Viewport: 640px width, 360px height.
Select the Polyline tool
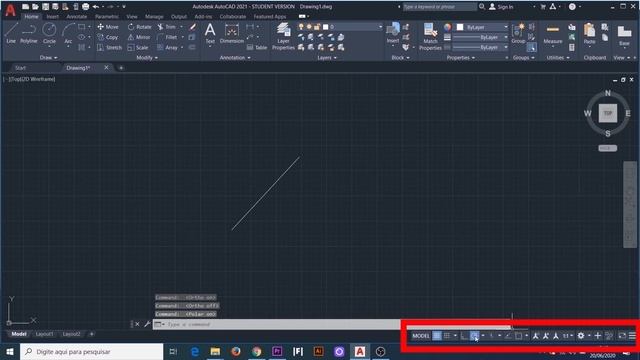click(29, 33)
